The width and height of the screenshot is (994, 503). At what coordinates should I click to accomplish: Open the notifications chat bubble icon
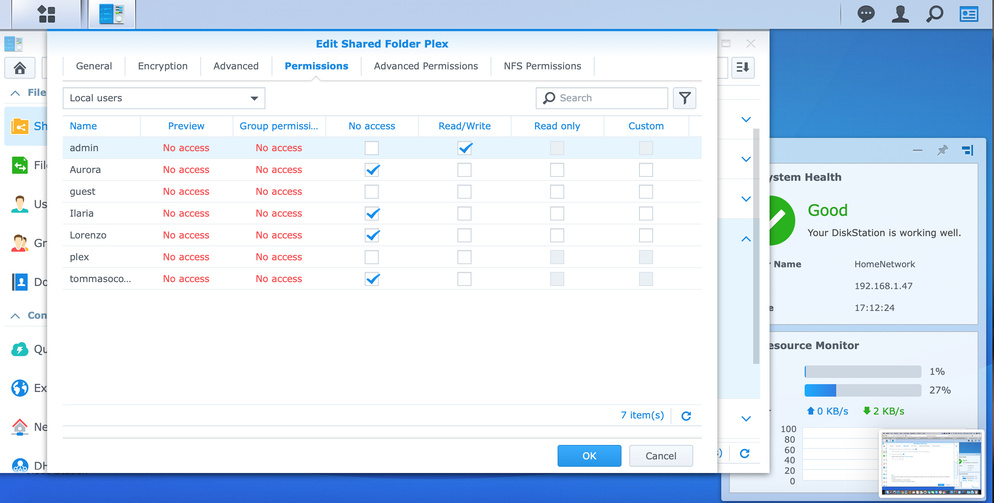(866, 13)
